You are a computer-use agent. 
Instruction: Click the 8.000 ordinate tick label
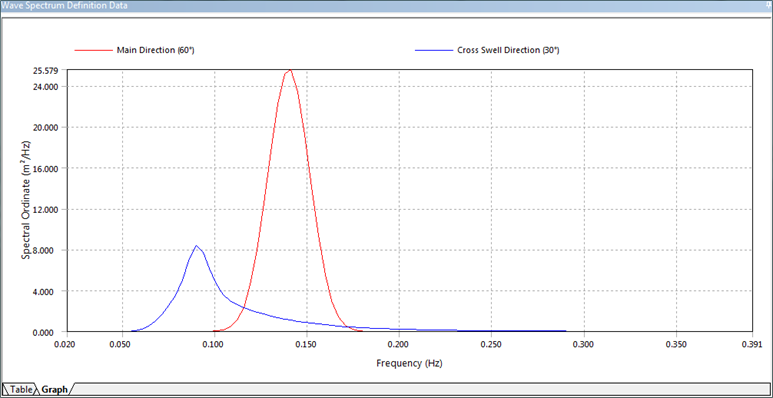click(x=47, y=250)
